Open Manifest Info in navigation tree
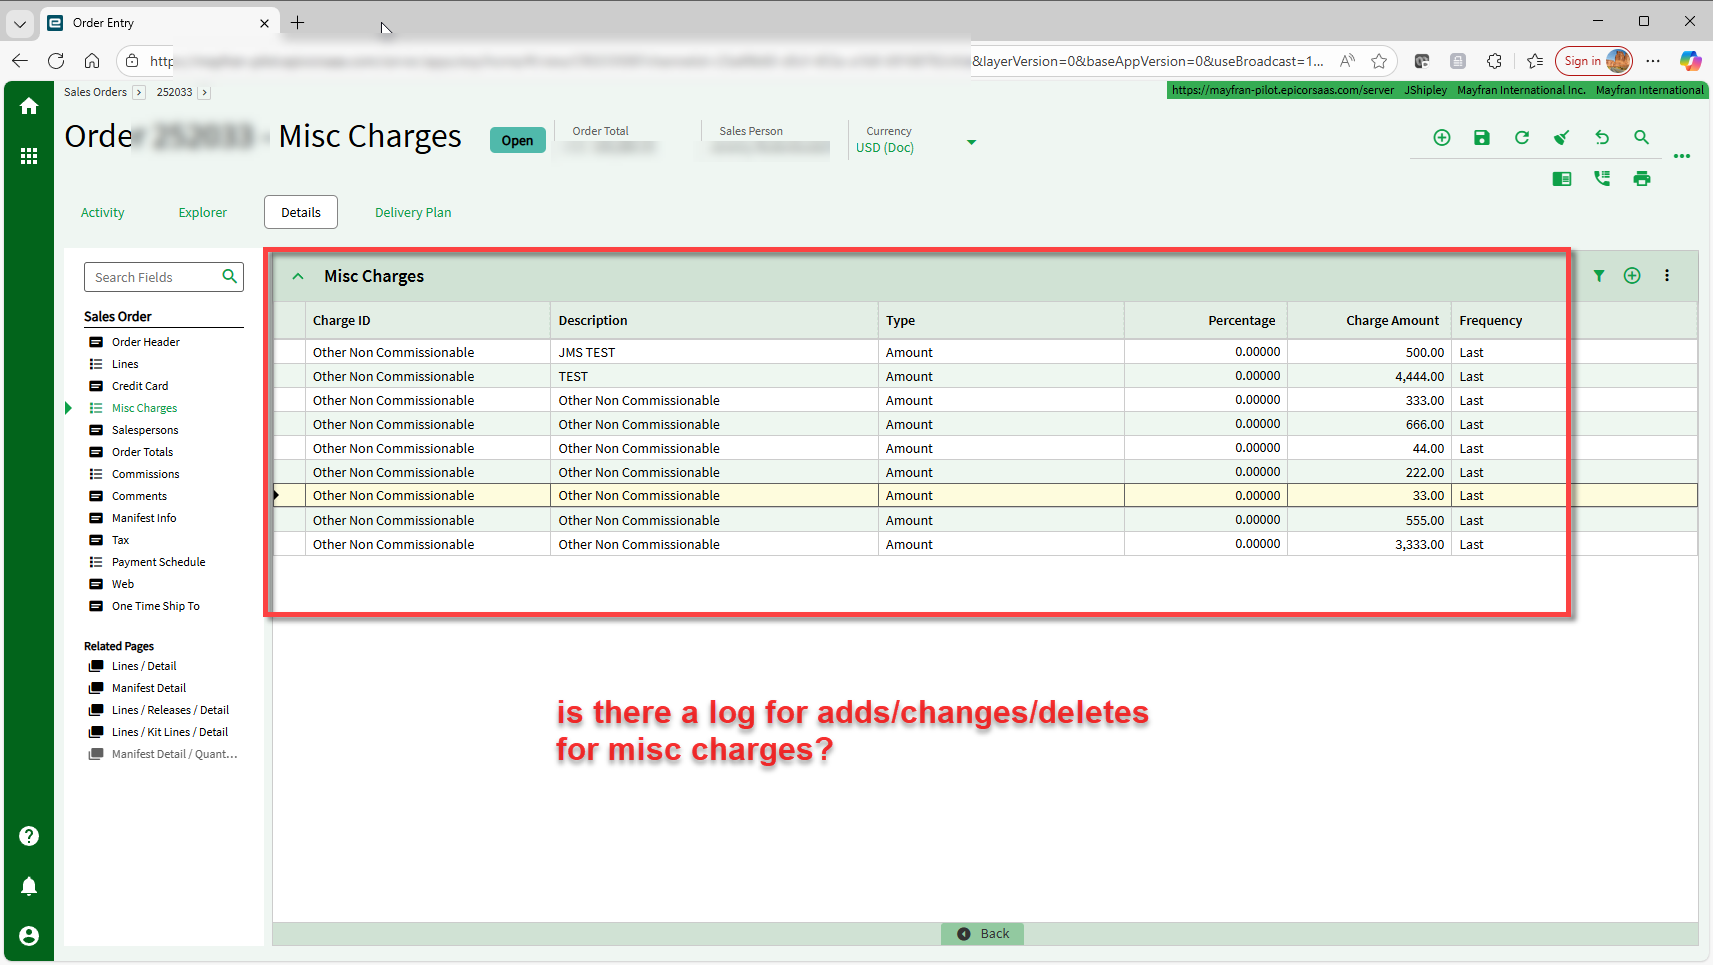1713x965 pixels. click(144, 518)
